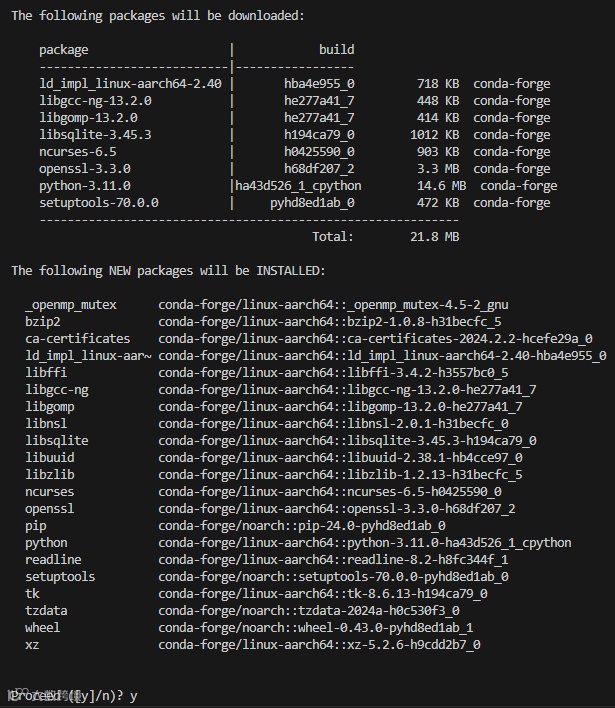Click 'The following packages will be downloaded' heading
Image resolution: width=615 pixels, height=708 pixels.
pos(158,16)
